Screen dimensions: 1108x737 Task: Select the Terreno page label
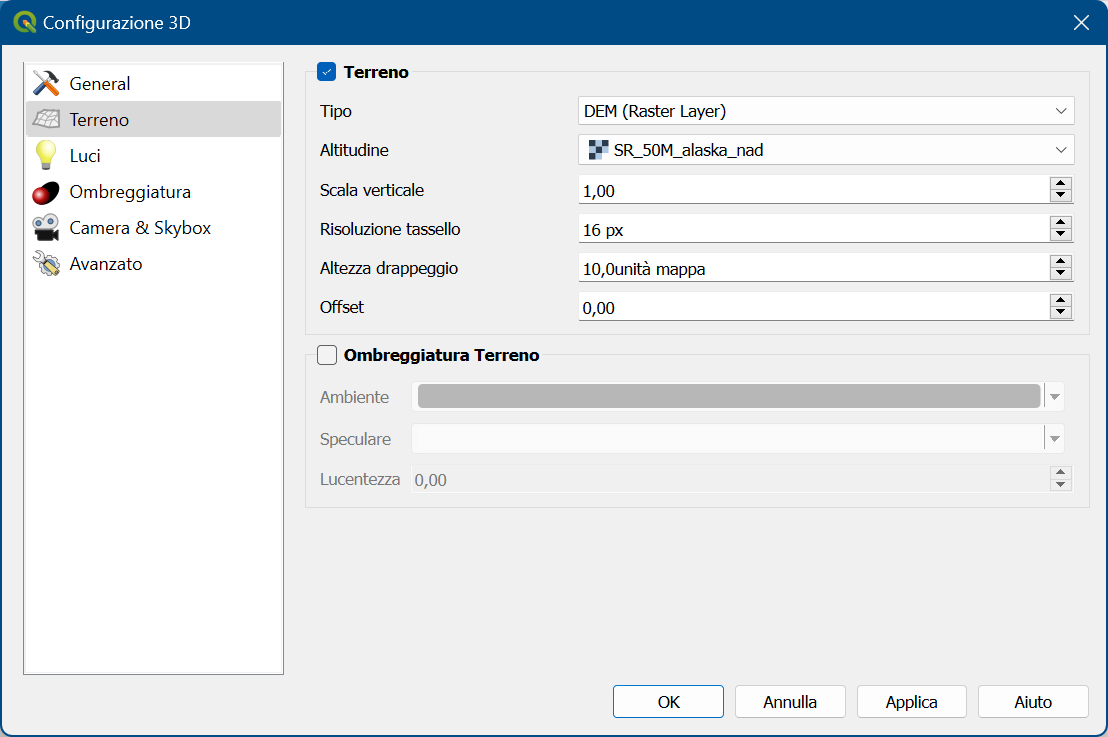point(99,120)
